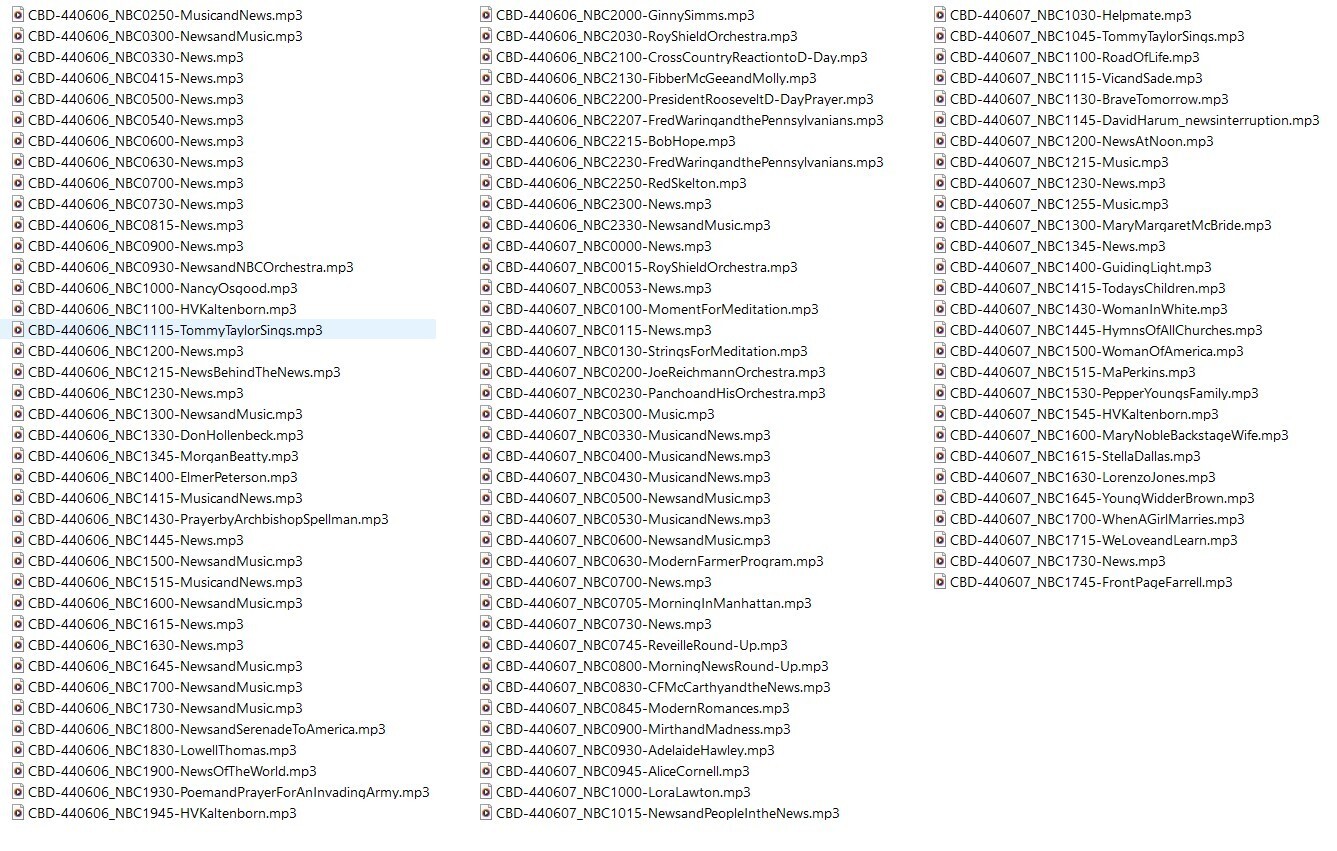
Task: Select file CBD-440607_NBC1400-GuidingLight.mp3
Action: coord(1081,267)
